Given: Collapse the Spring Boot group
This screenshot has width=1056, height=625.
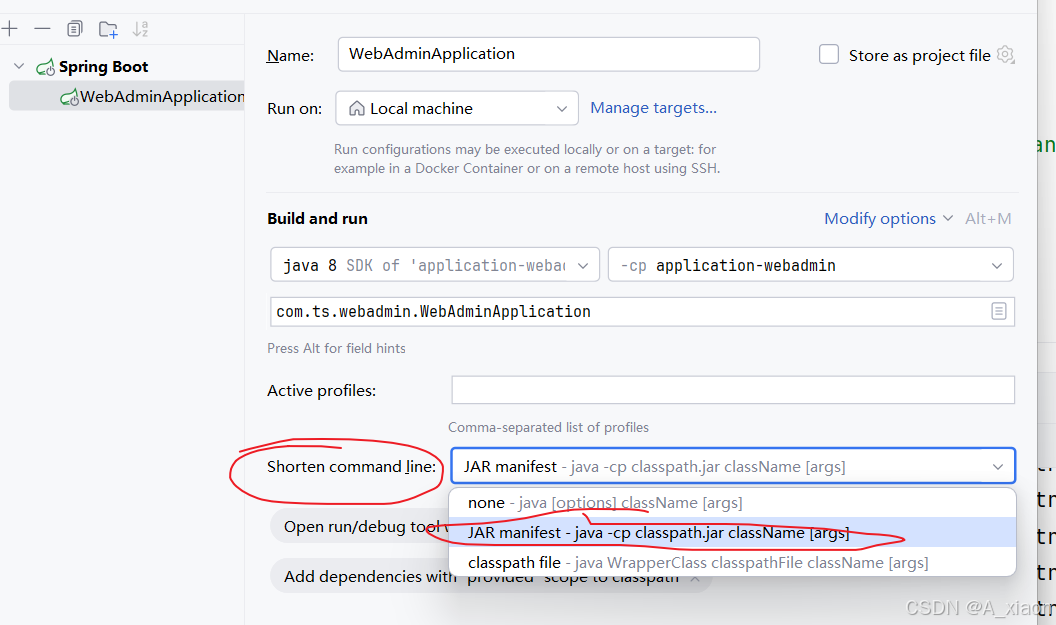Looking at the screenshot, I should click(x=20, y=65).
